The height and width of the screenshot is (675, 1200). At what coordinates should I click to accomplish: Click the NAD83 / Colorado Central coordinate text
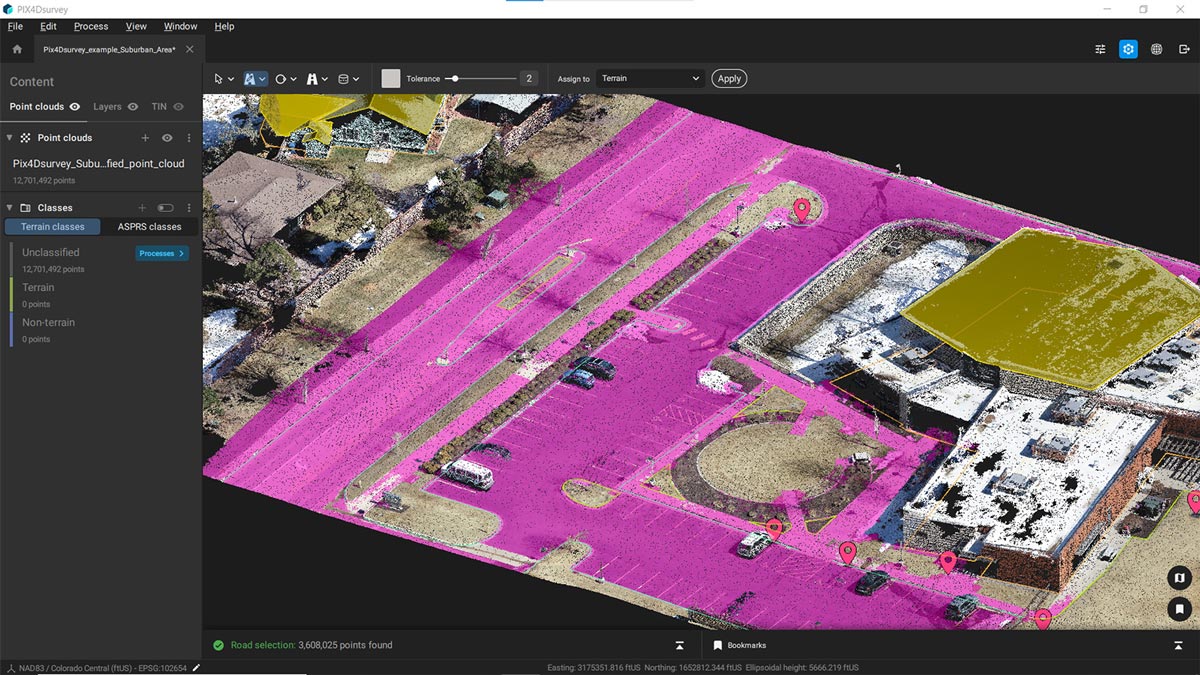coord(104,667)
